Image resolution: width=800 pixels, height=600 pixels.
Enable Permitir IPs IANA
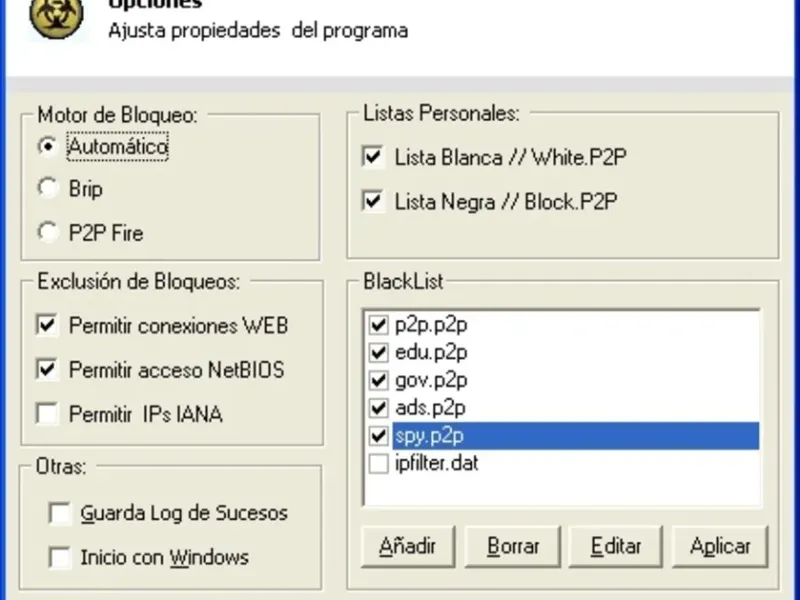[46, 413]
